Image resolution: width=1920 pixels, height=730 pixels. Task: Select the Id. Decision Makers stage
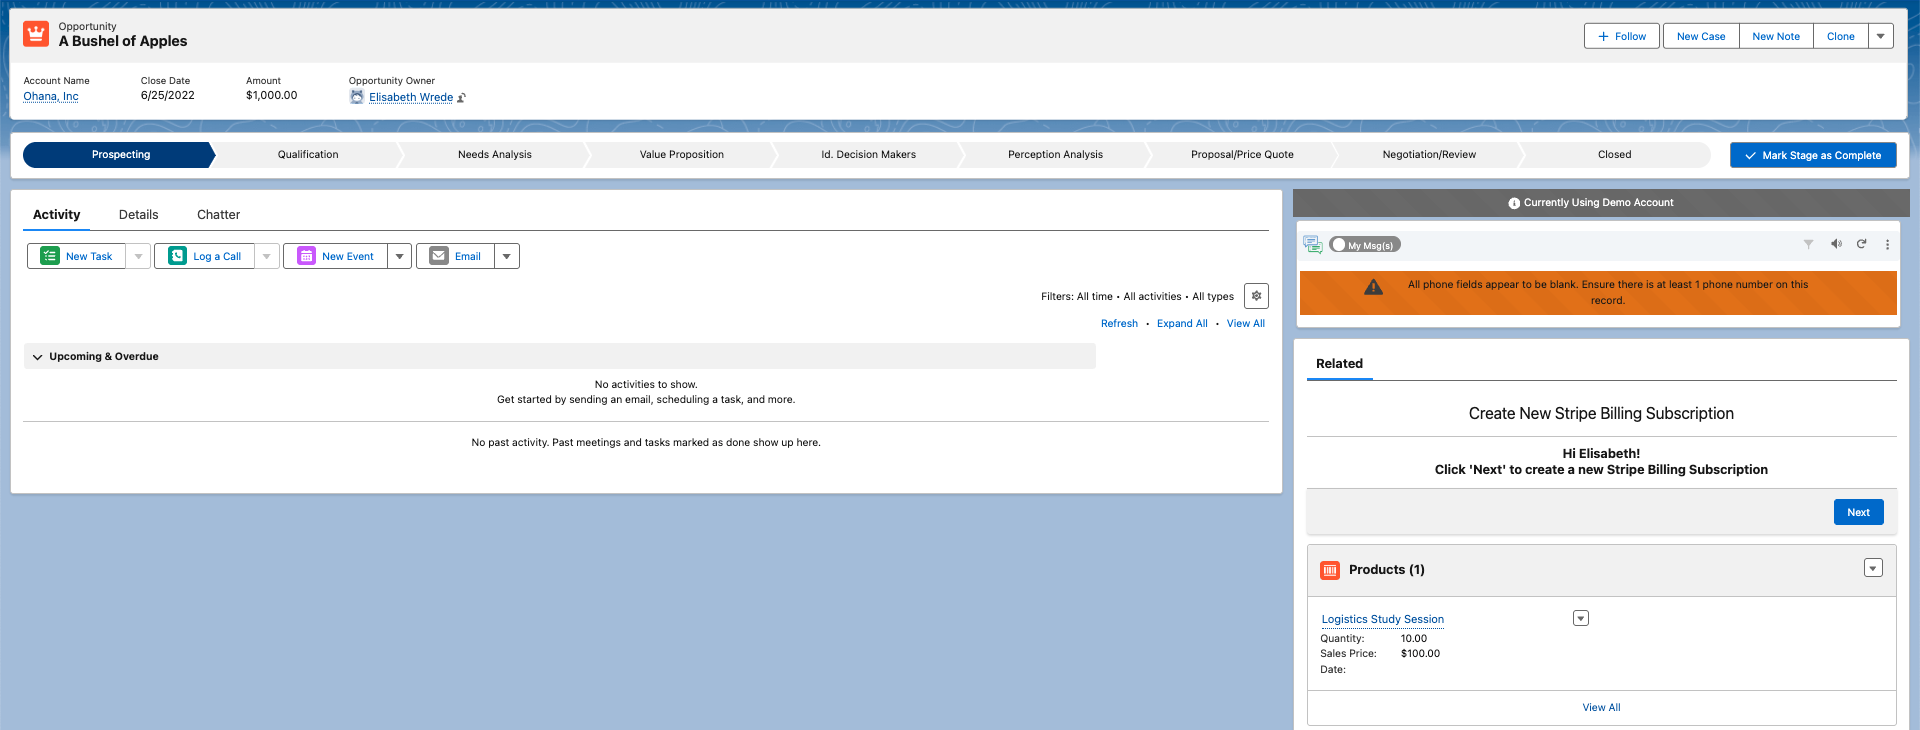869,155
